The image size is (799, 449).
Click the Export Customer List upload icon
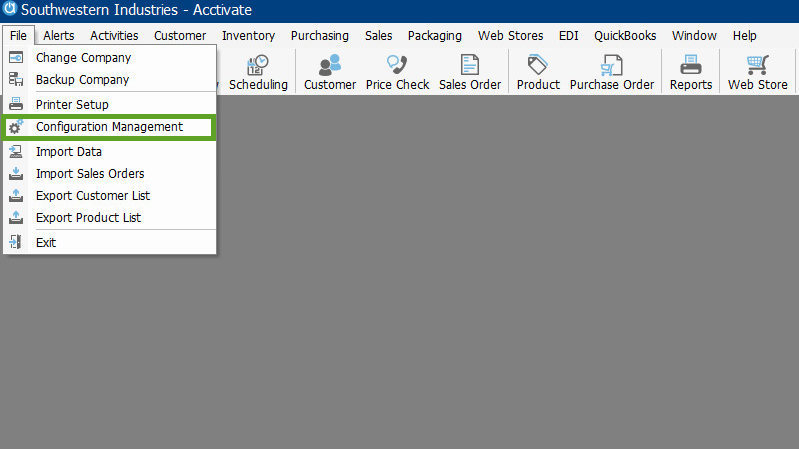(16, 196)
